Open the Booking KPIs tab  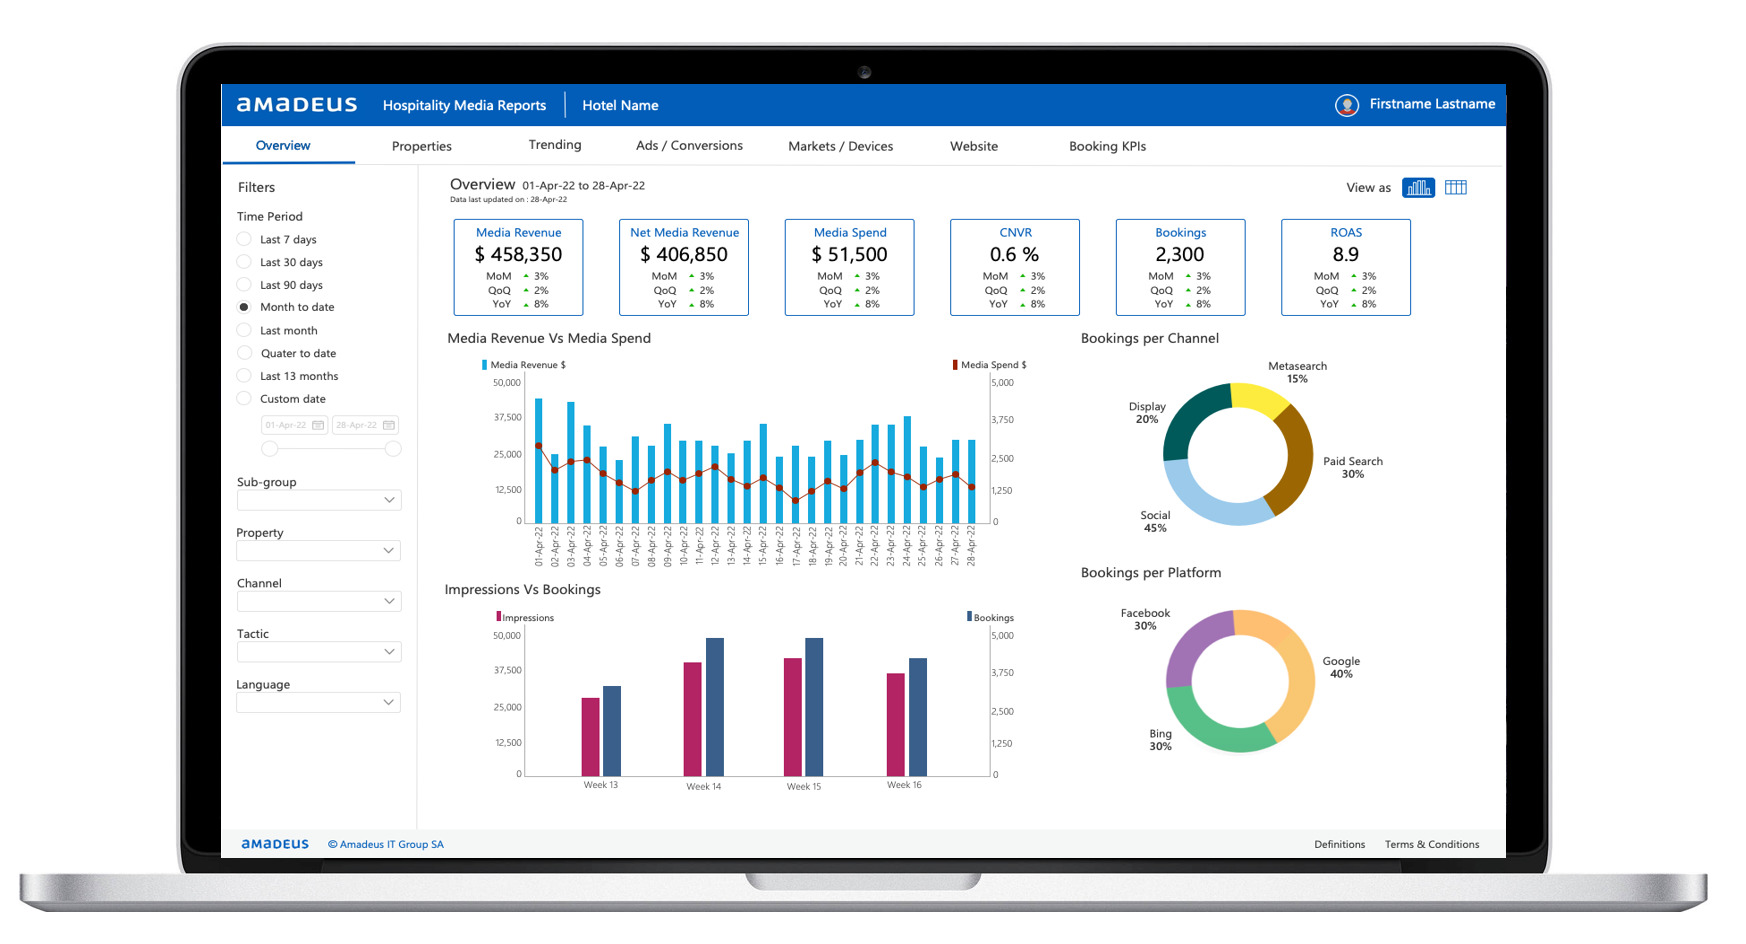coord(1107,146)
